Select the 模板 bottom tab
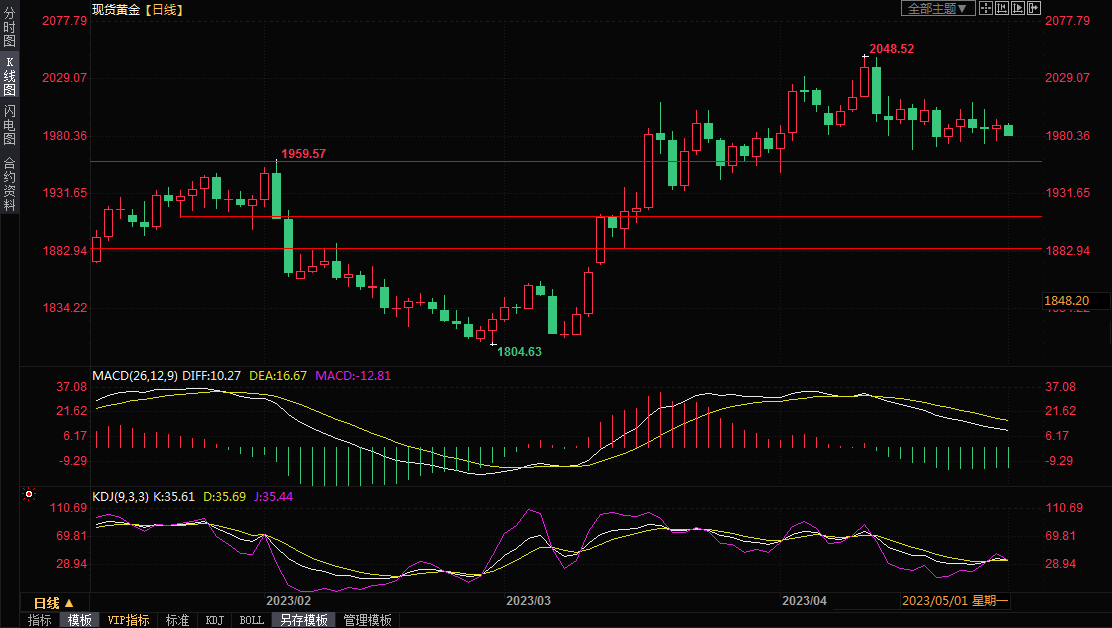The width and height of the screenshot is (1112, 628). [79, 620]
